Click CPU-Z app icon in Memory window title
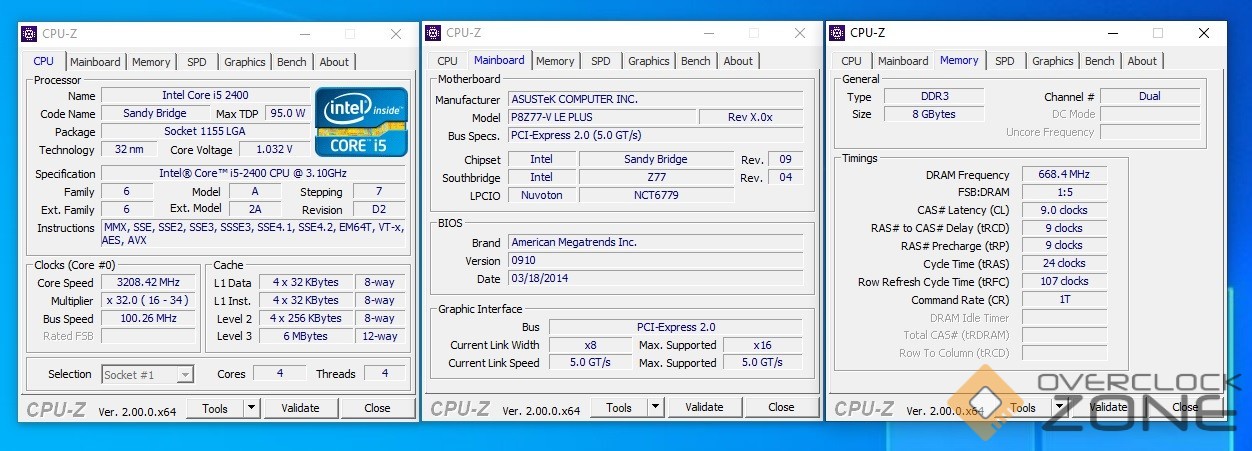The height and width of the screenshot is (451, 1252). pyautogui.click(x=836, y=33)
